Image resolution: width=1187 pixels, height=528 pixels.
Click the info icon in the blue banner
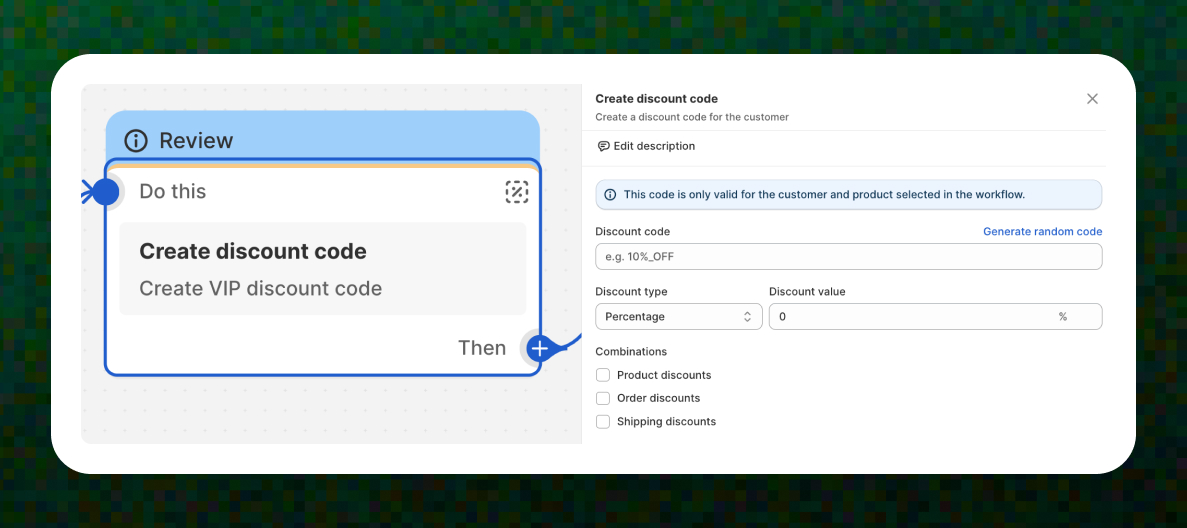coord(610,195)
